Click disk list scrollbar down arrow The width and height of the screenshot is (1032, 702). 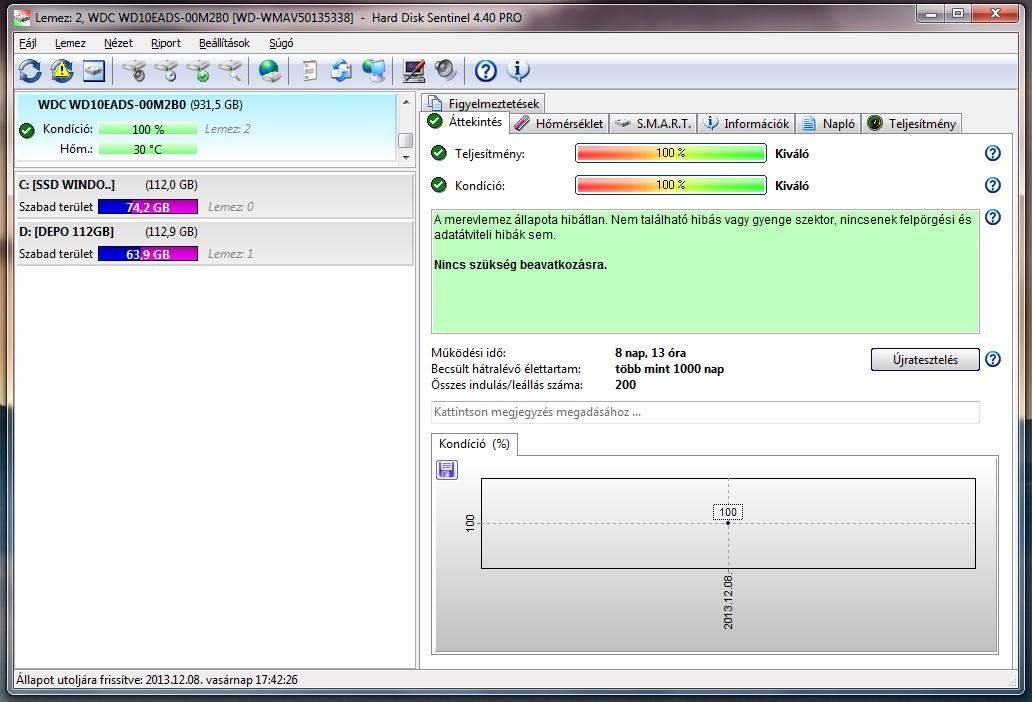click(405, 157)
